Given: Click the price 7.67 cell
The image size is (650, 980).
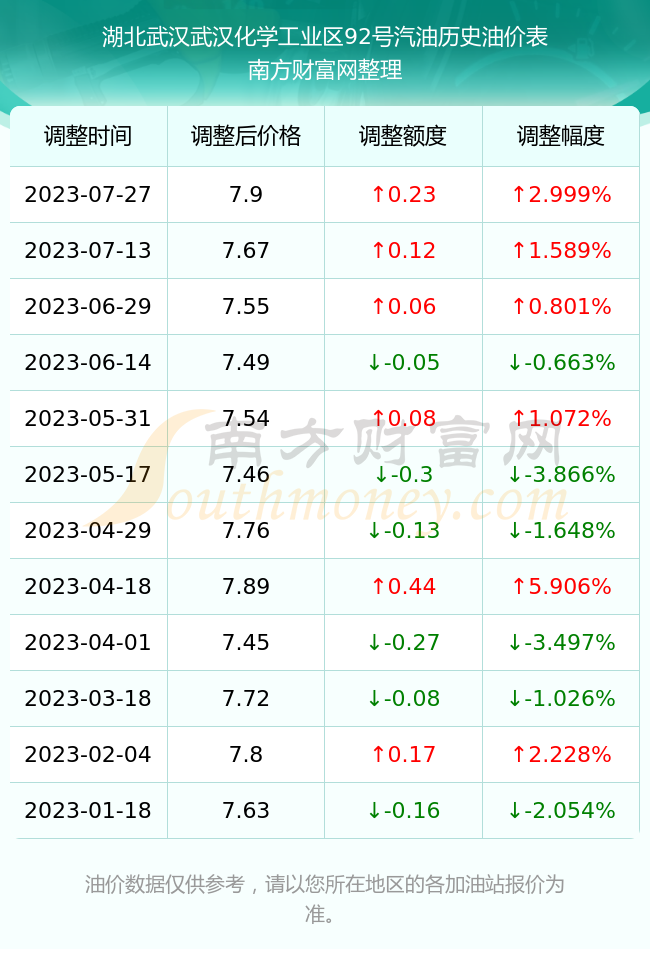Looking at the screenshot, I should click(246, 251).
